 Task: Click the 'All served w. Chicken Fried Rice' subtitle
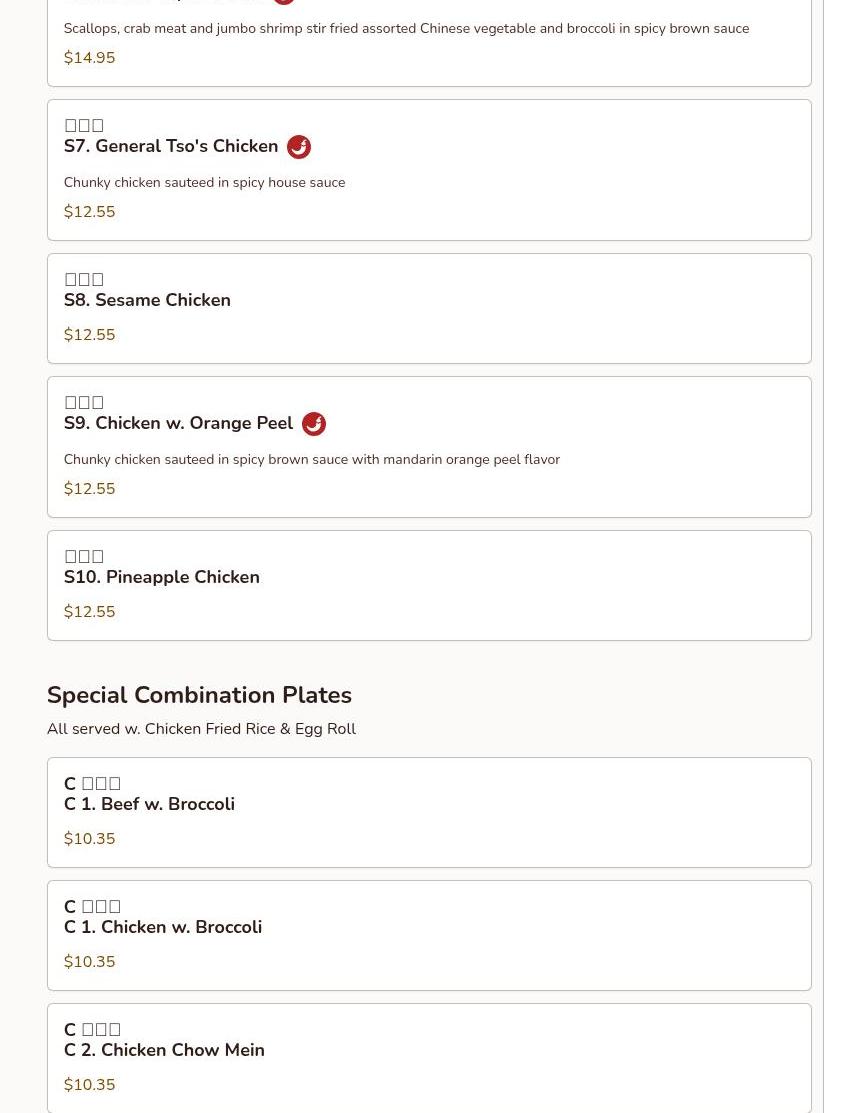201,729
